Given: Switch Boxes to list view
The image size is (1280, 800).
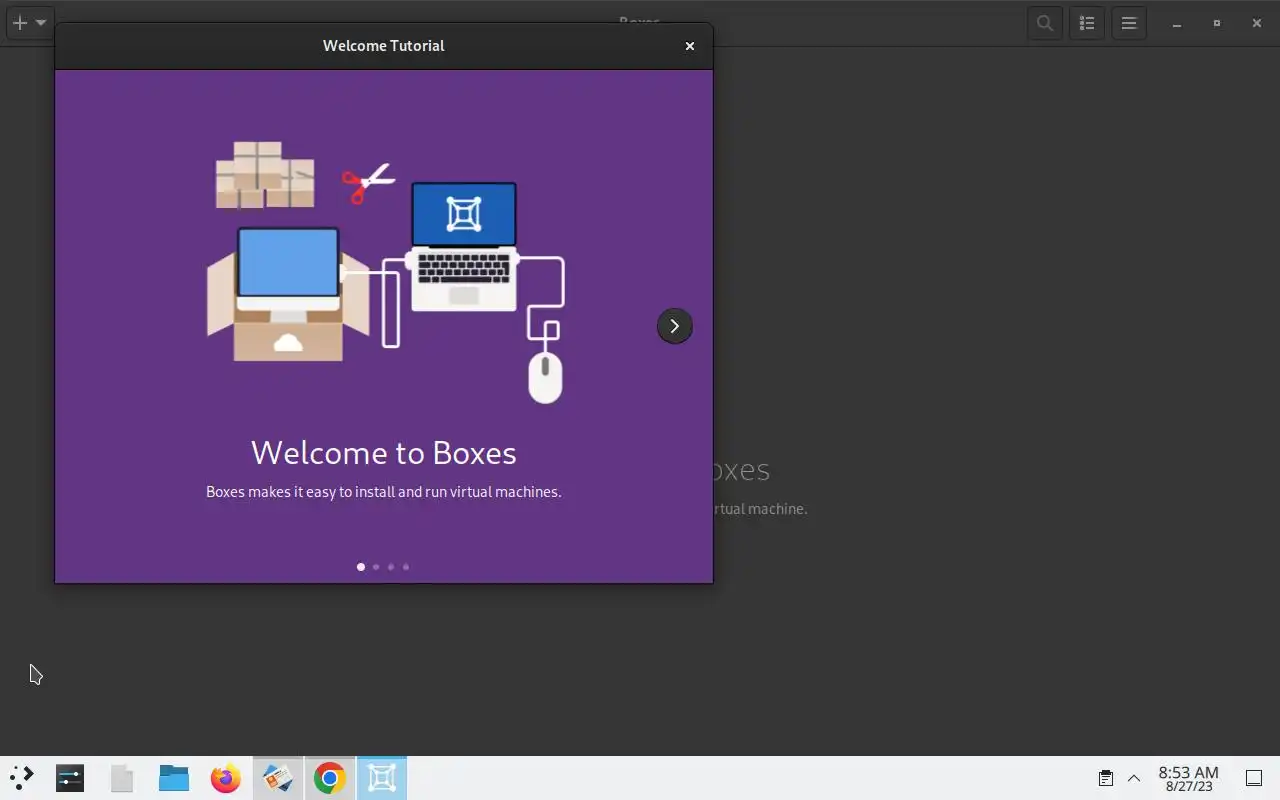Looking at the screenshot, I should 1087,23.
